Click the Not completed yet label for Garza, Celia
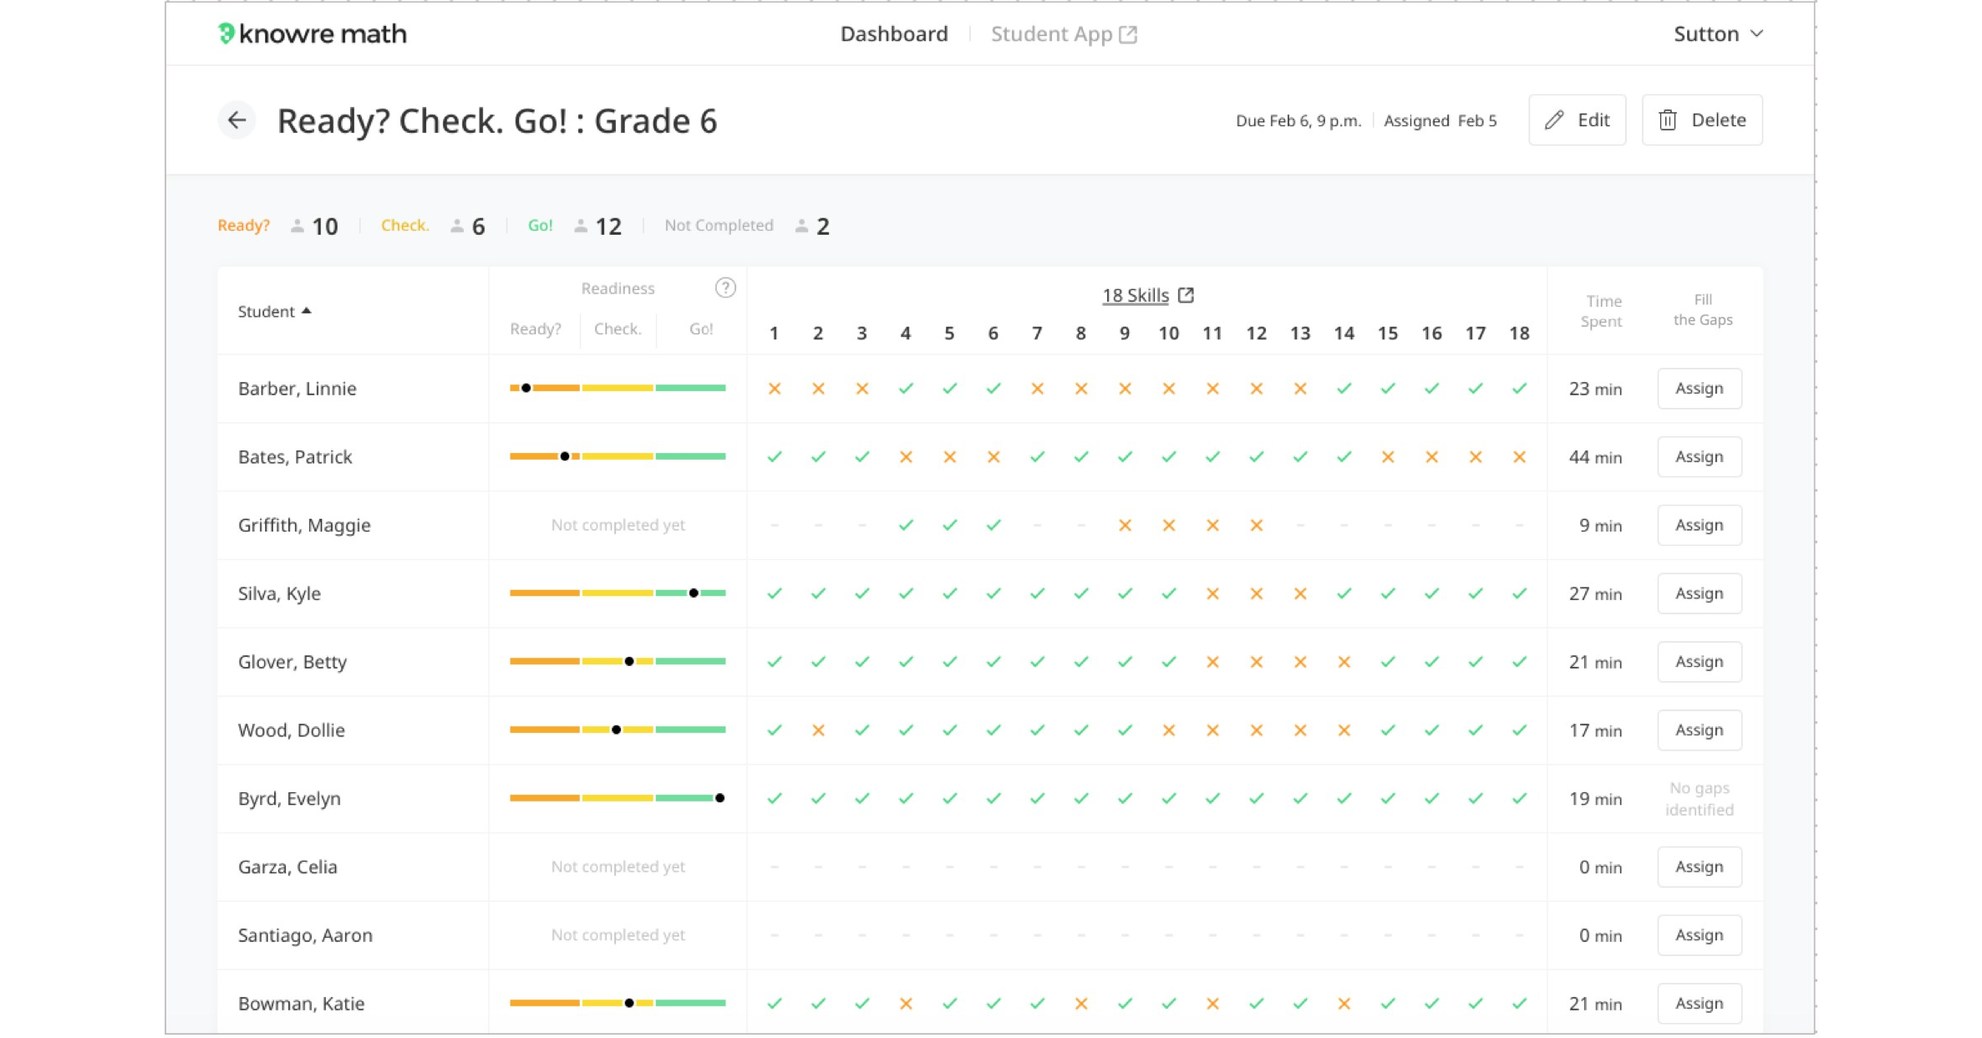This screenshot has height=1038, width=1982. pyautogui.click(x=617, y=866)
